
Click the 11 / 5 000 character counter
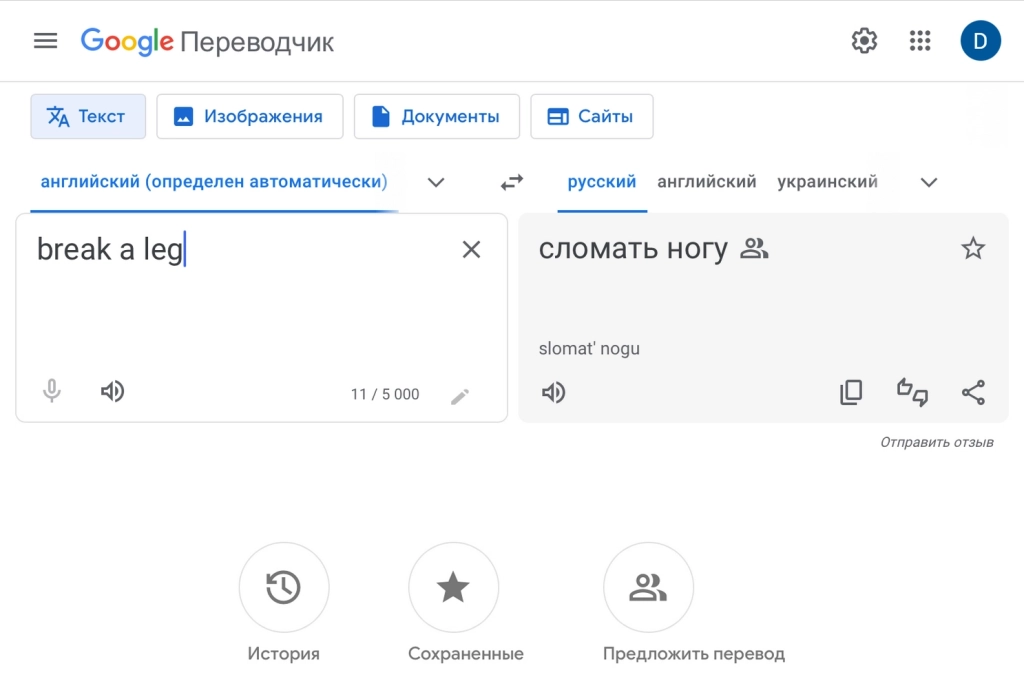click(385, 394)
